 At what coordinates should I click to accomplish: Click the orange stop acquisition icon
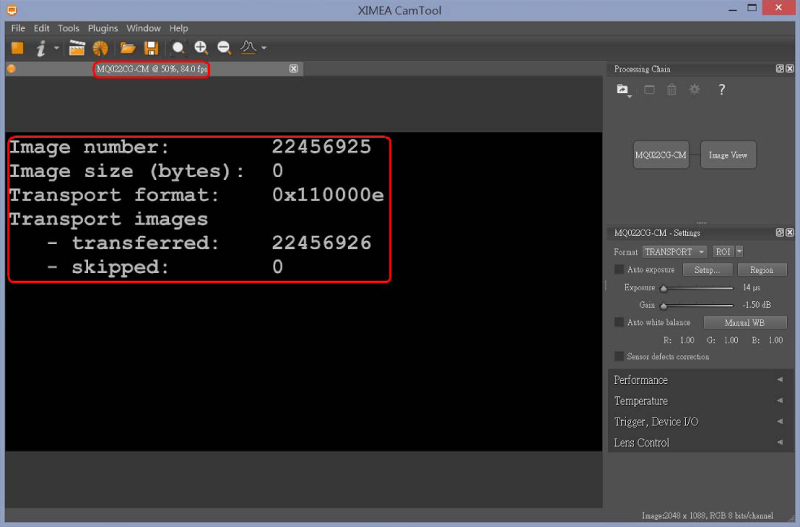[x=17, y=47]
